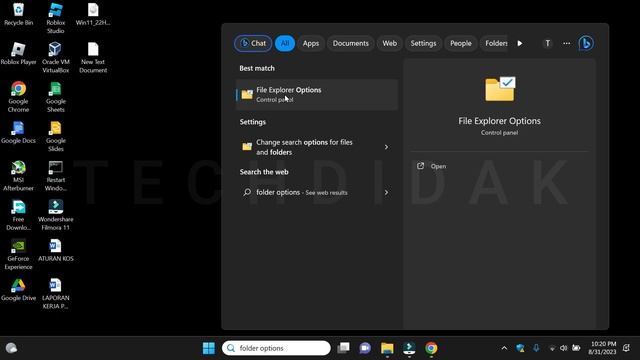Open the three-dots search options menu
Viewport: 640px width, 360px height.
tap(567, 43)
